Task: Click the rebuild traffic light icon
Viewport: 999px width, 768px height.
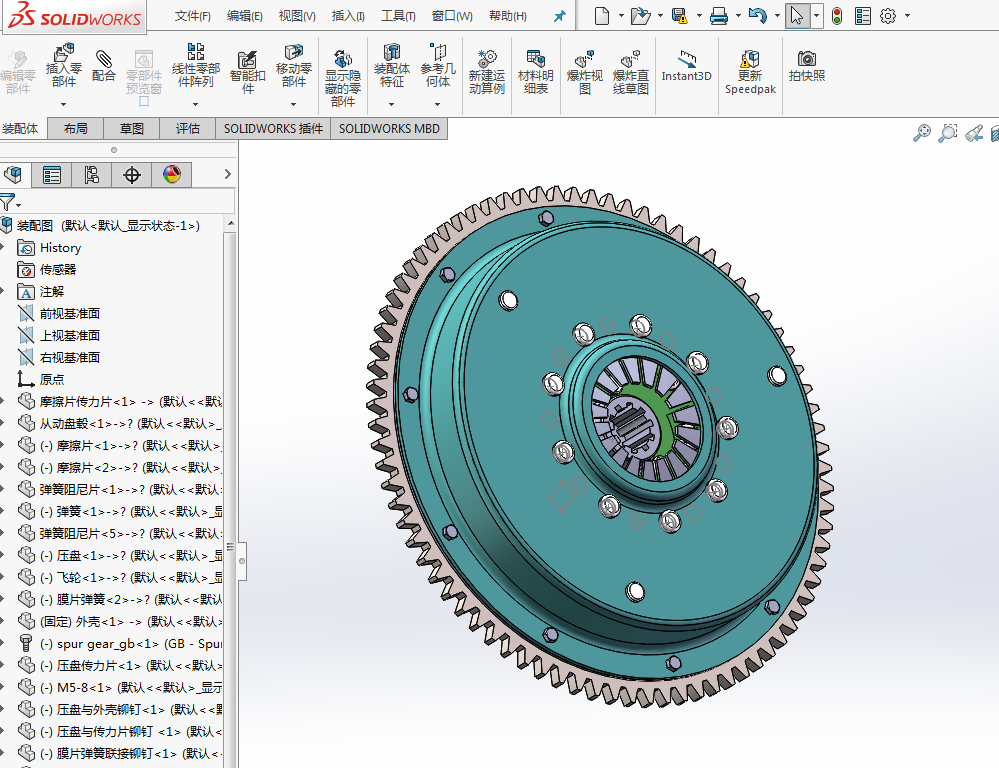Action: pos(836,16)
